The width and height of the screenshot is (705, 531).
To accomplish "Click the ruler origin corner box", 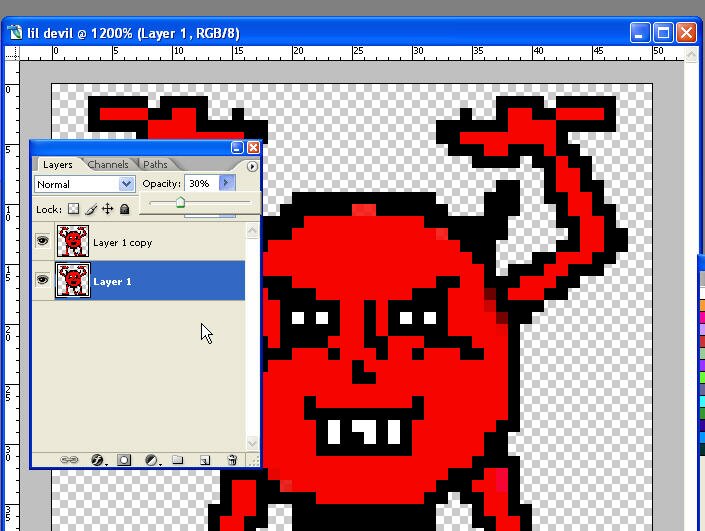I will 12,53.
